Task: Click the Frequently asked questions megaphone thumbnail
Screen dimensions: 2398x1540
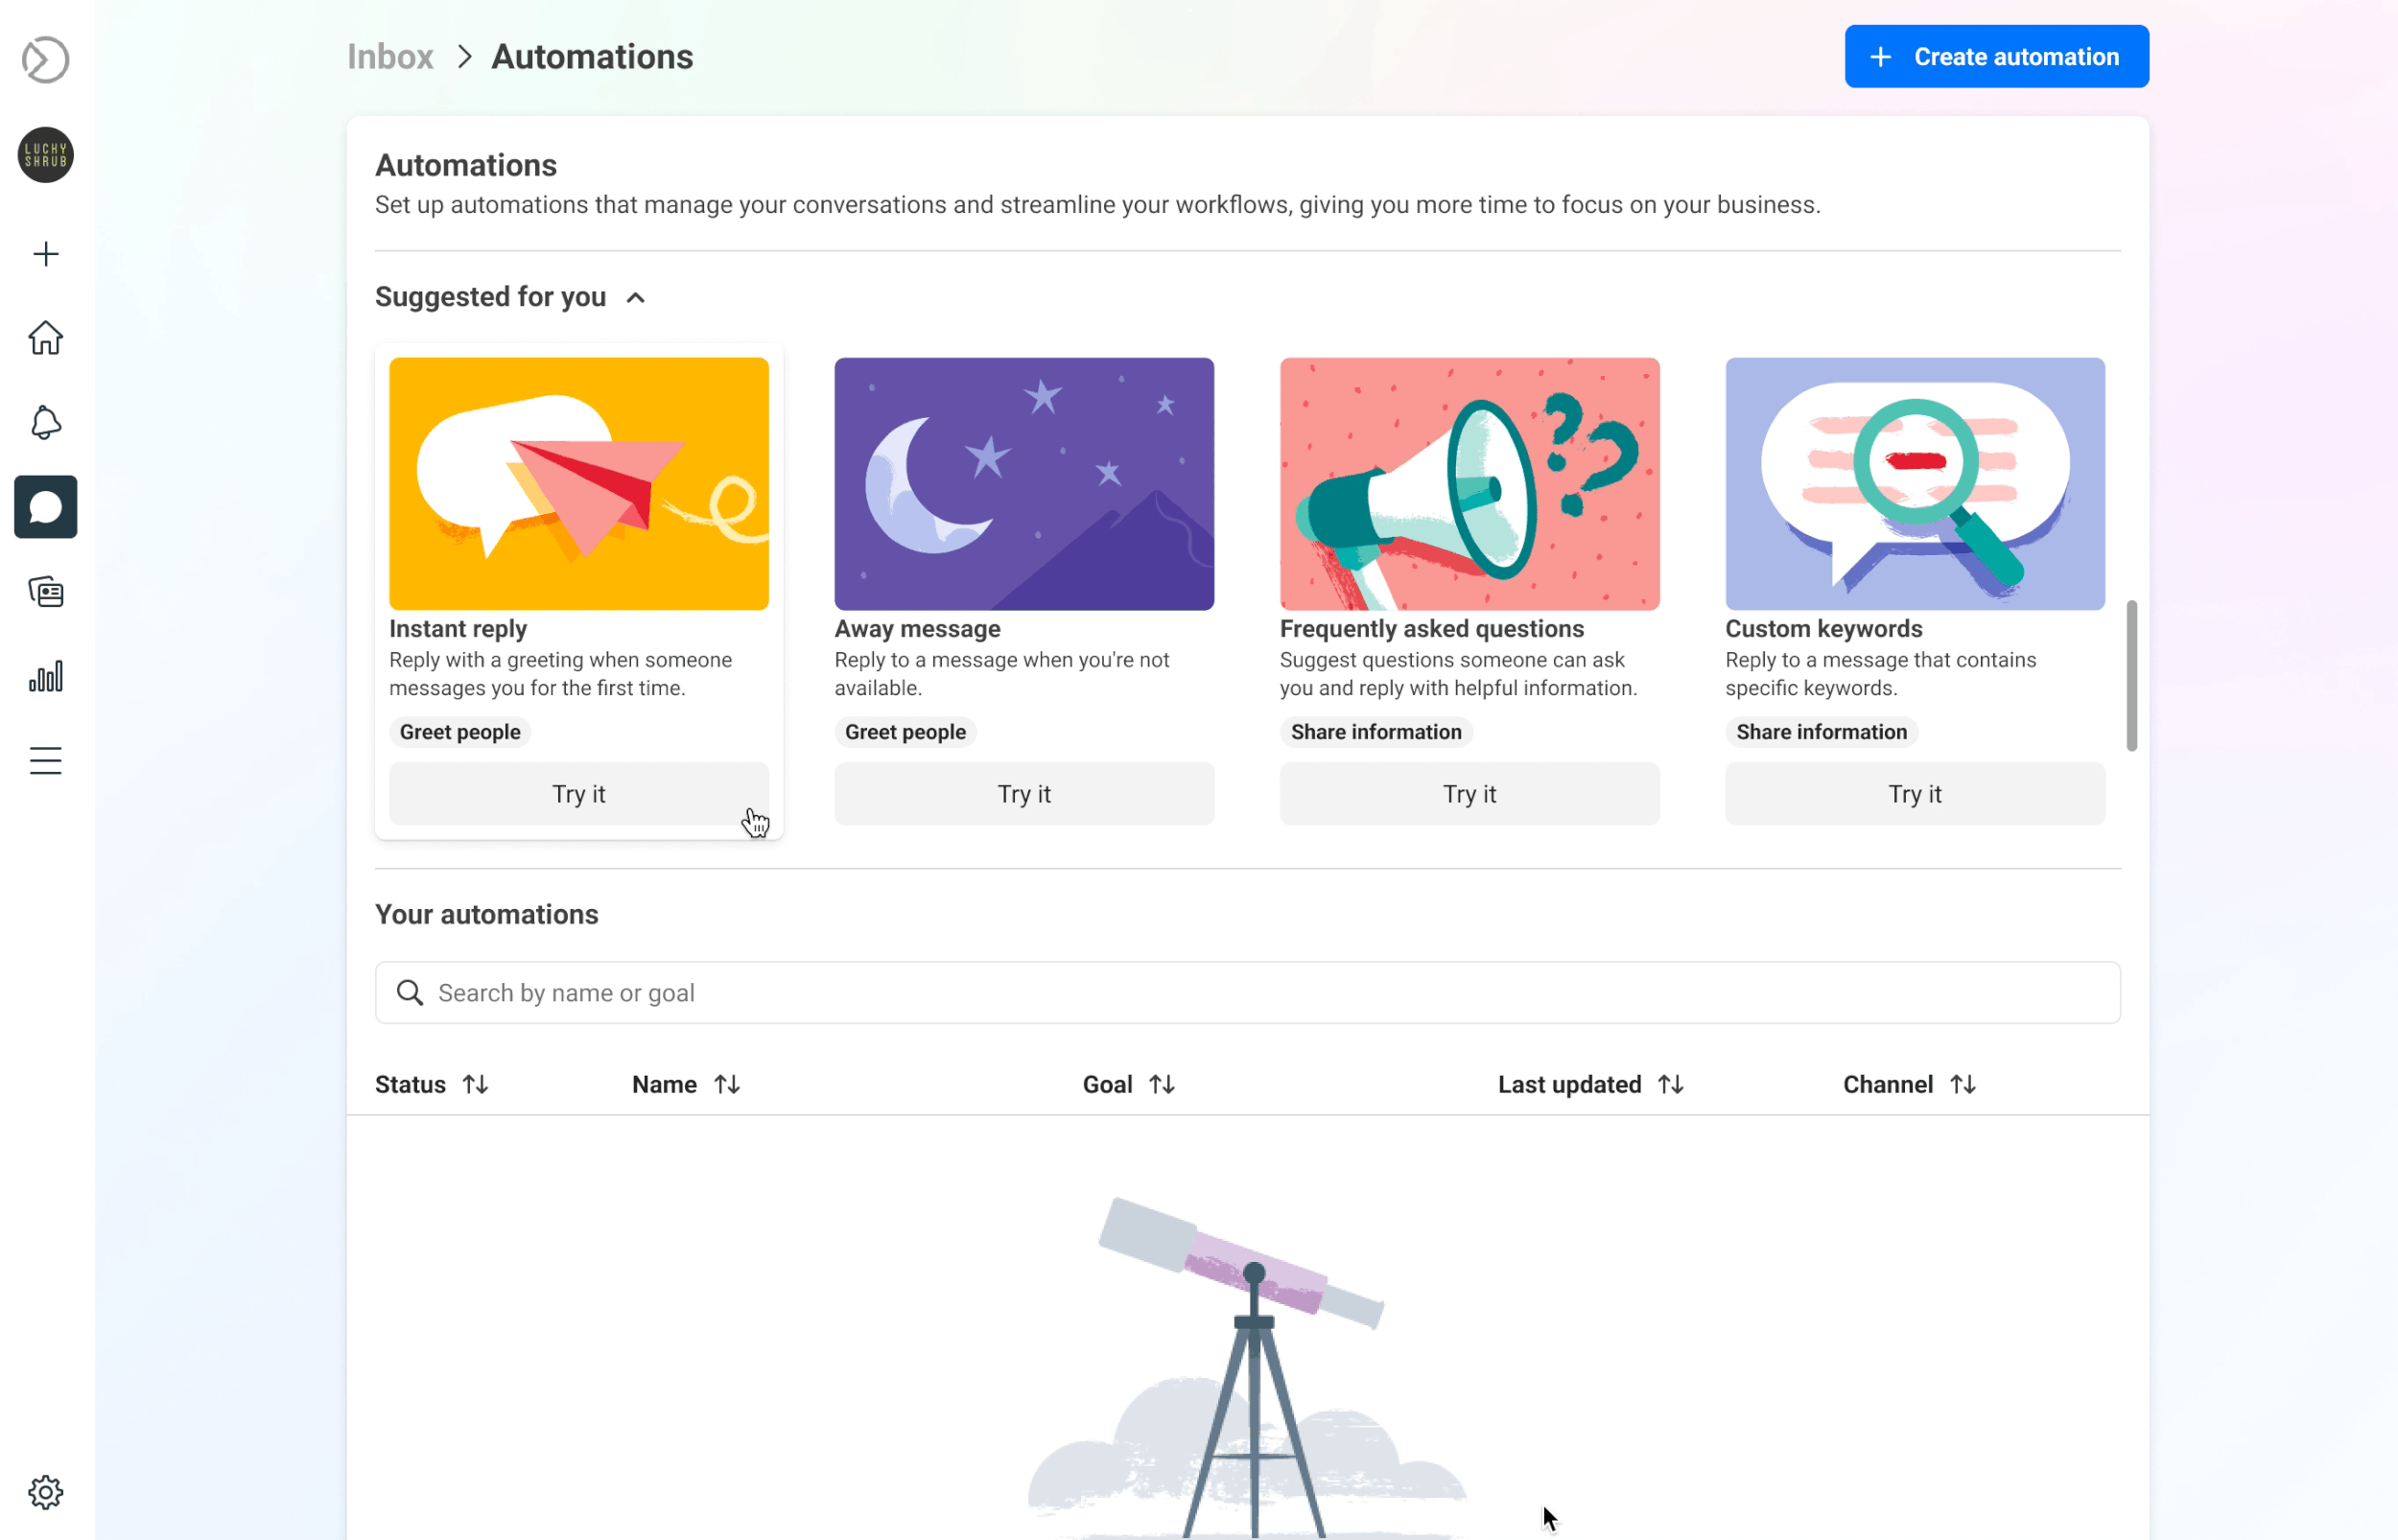Action: pos(1469,484)
